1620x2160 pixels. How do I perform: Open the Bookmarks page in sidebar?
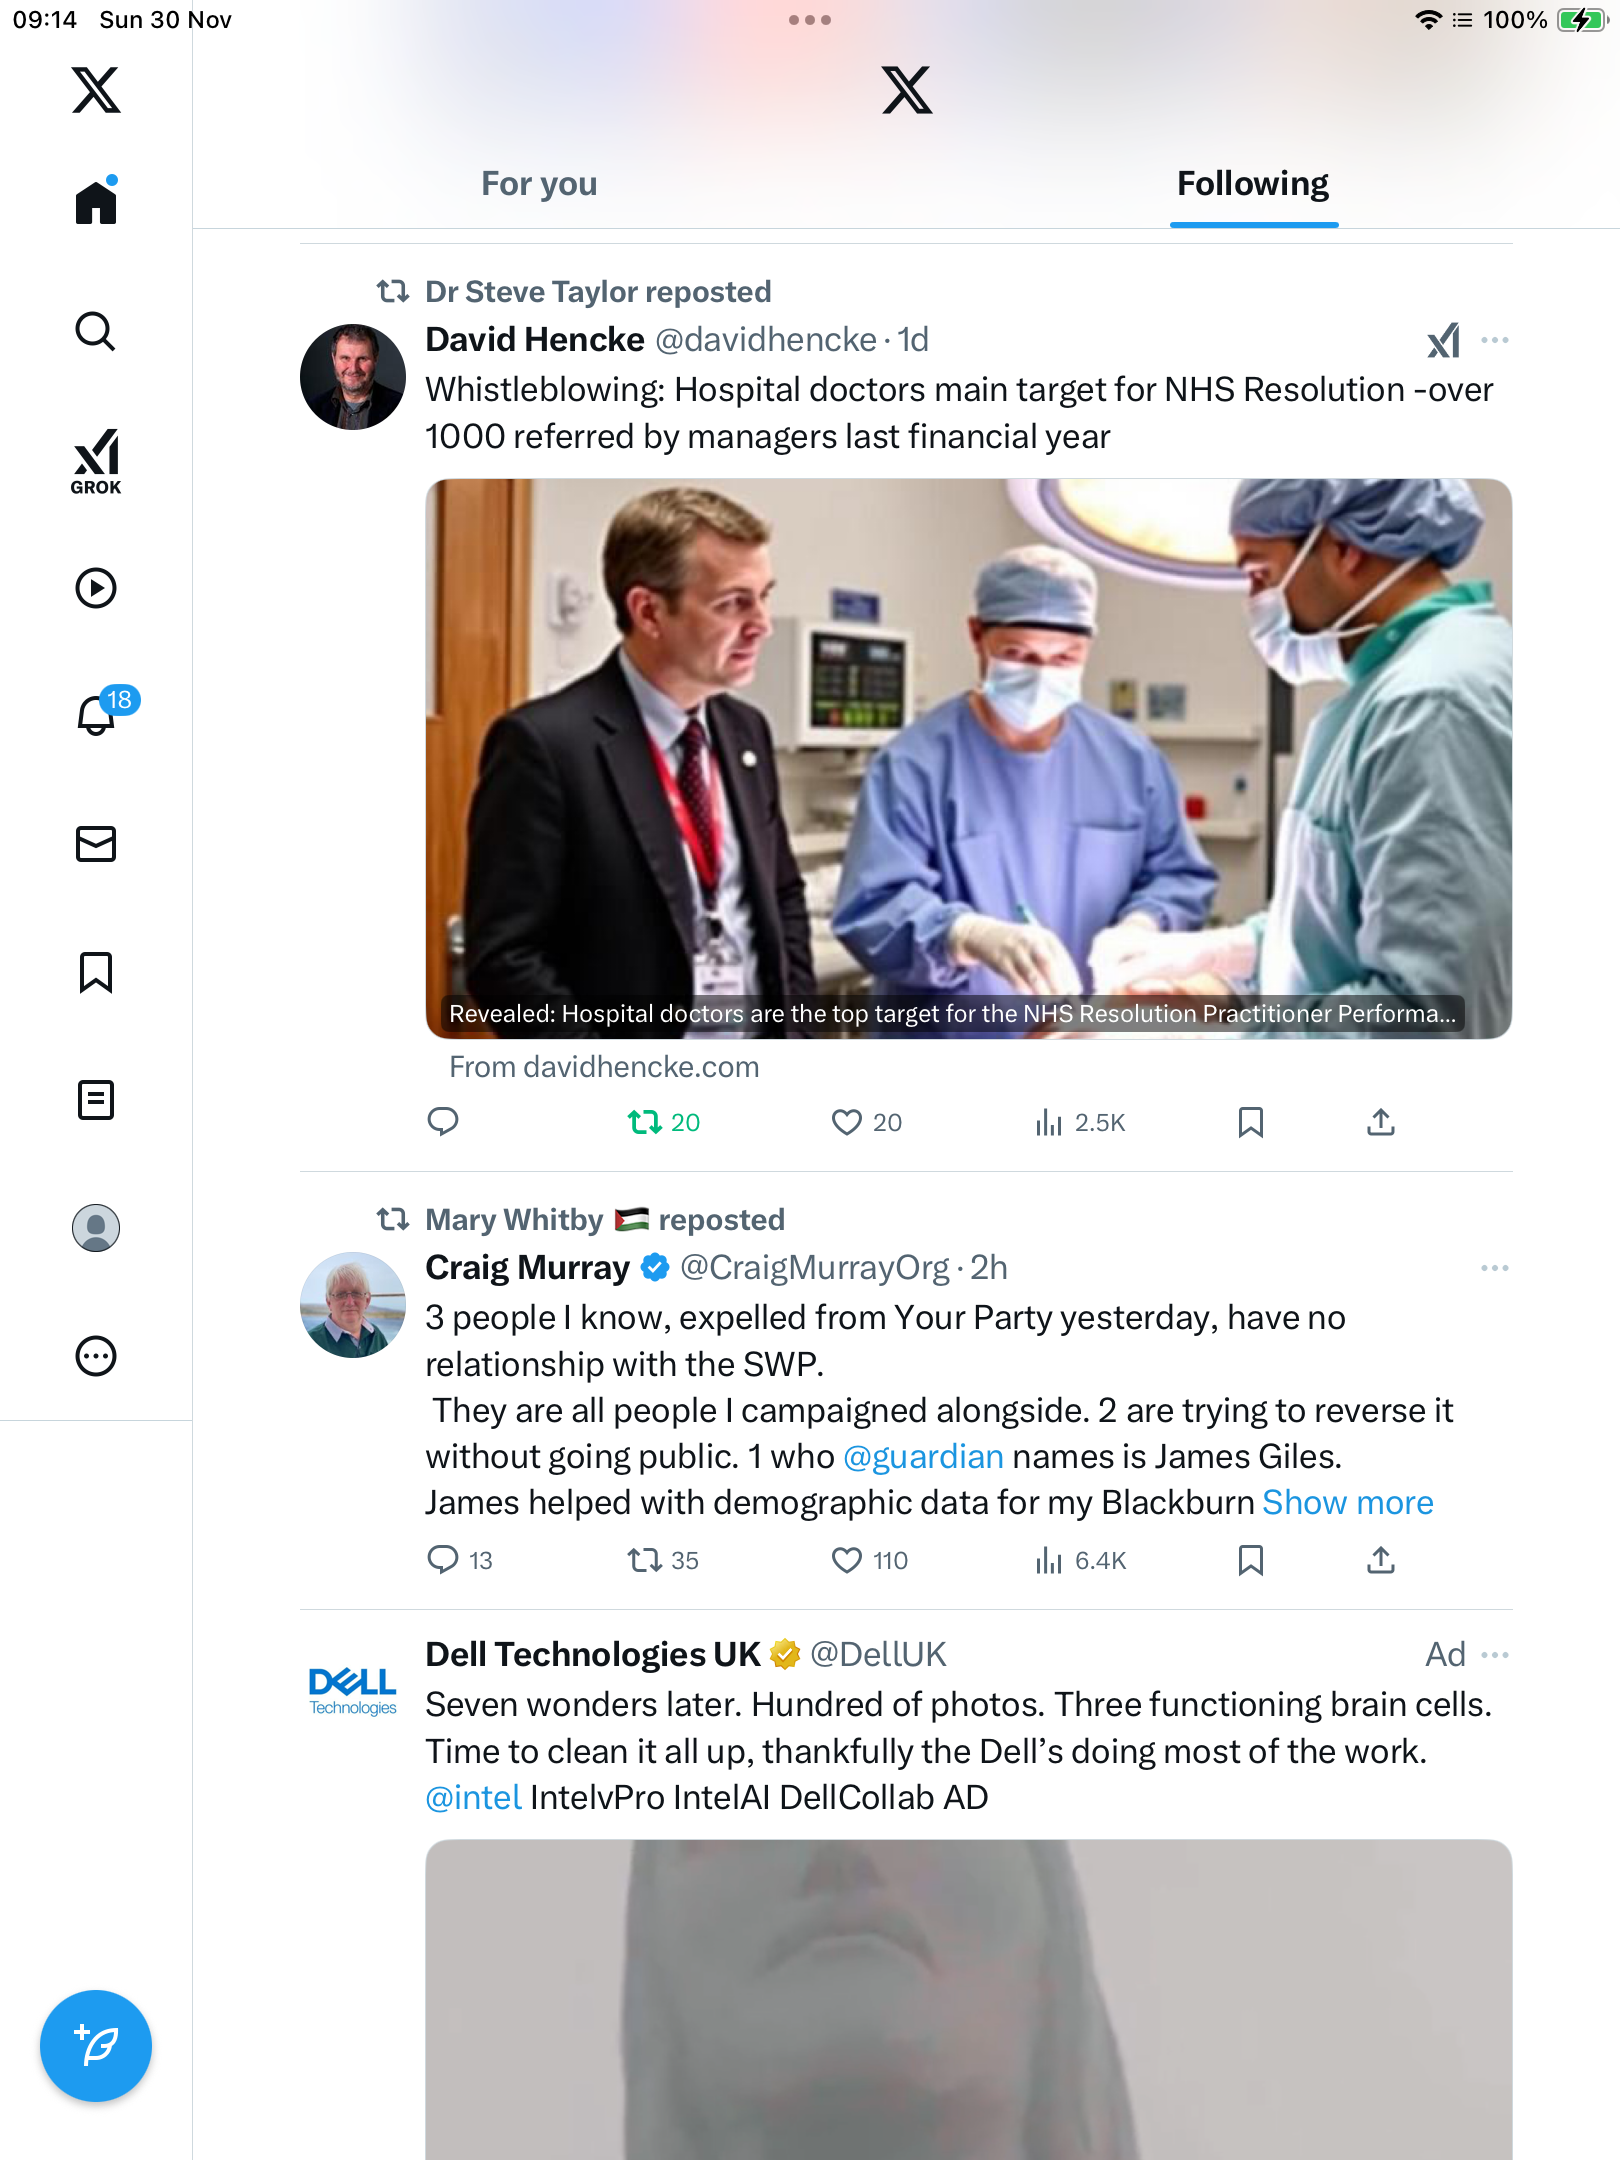click(96, 972)
